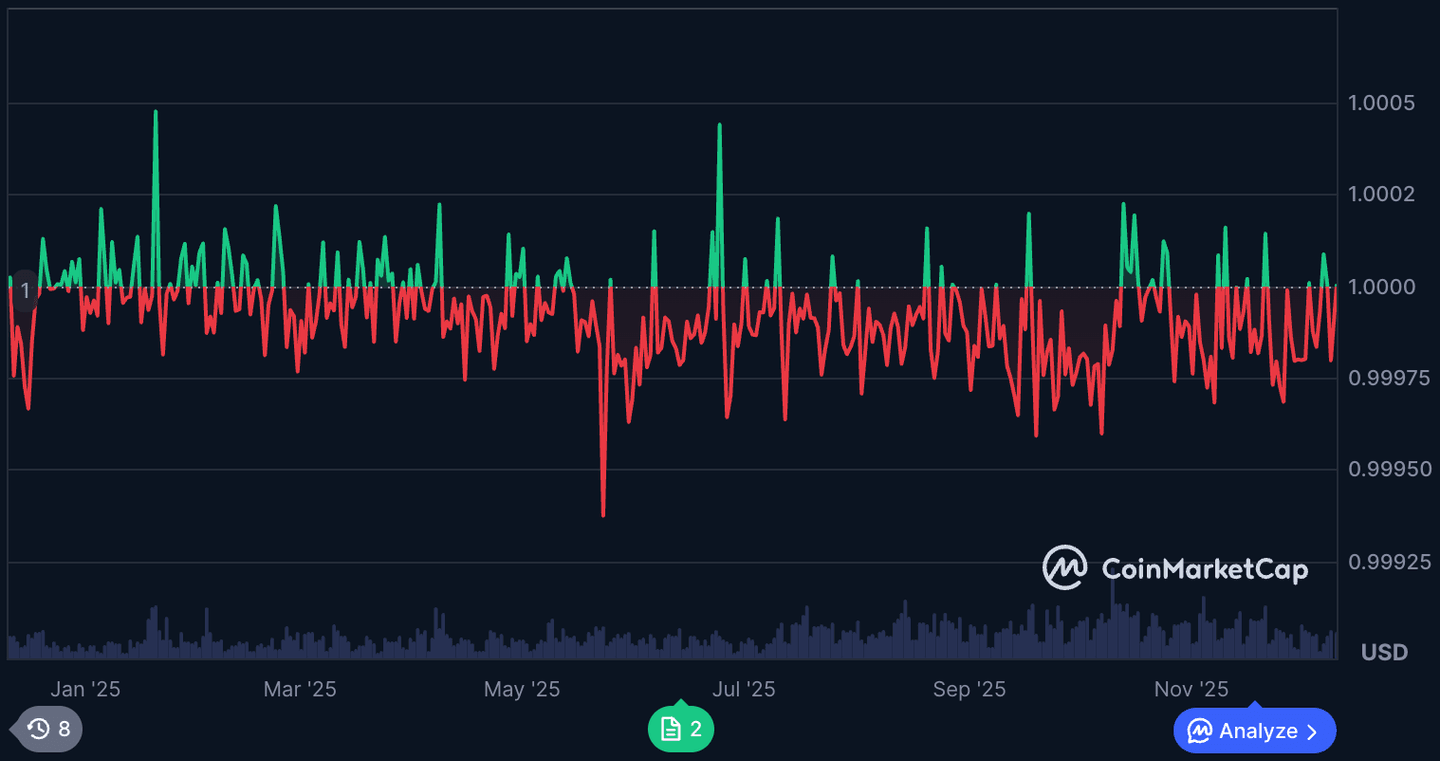Click the 0.99925 price axis value

1391,561
